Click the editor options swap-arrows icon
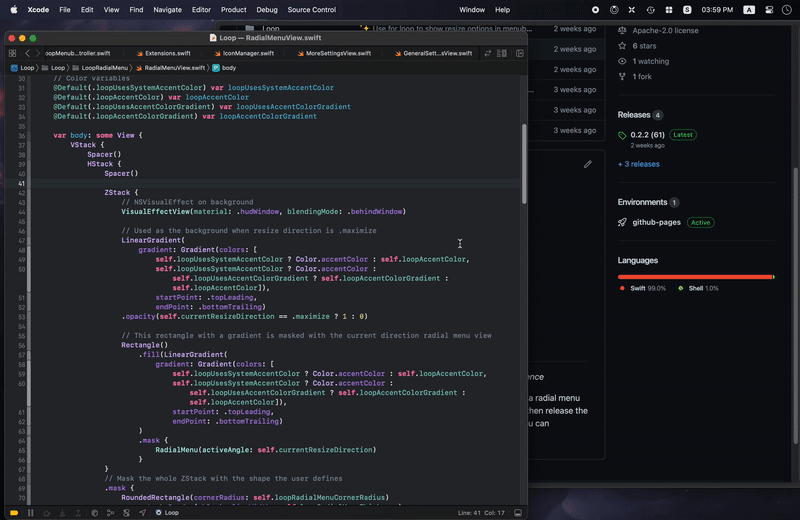The image size is (800, 520). (x=488, y=53)
